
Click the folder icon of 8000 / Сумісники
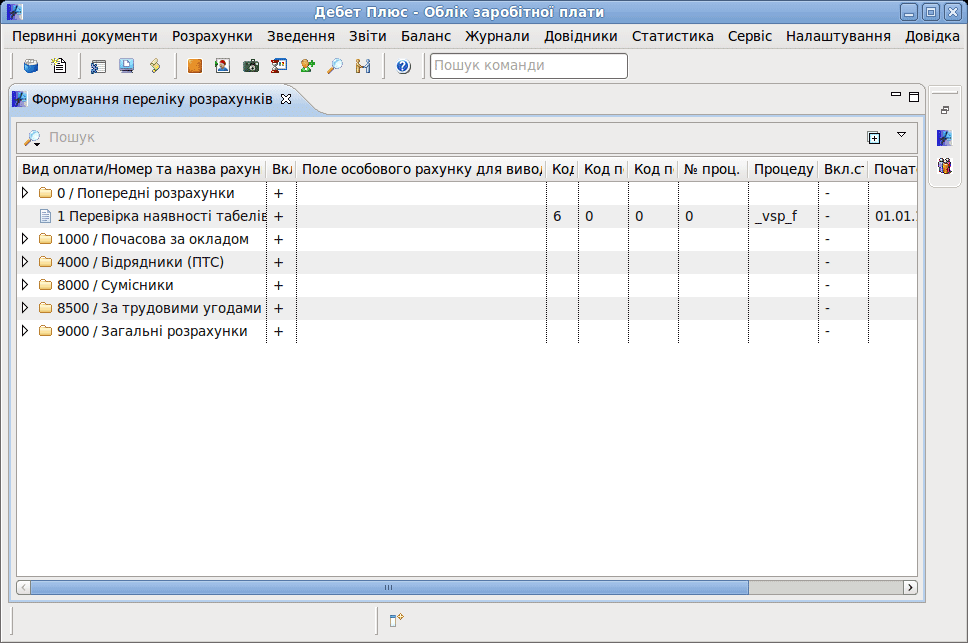(45, 285)
